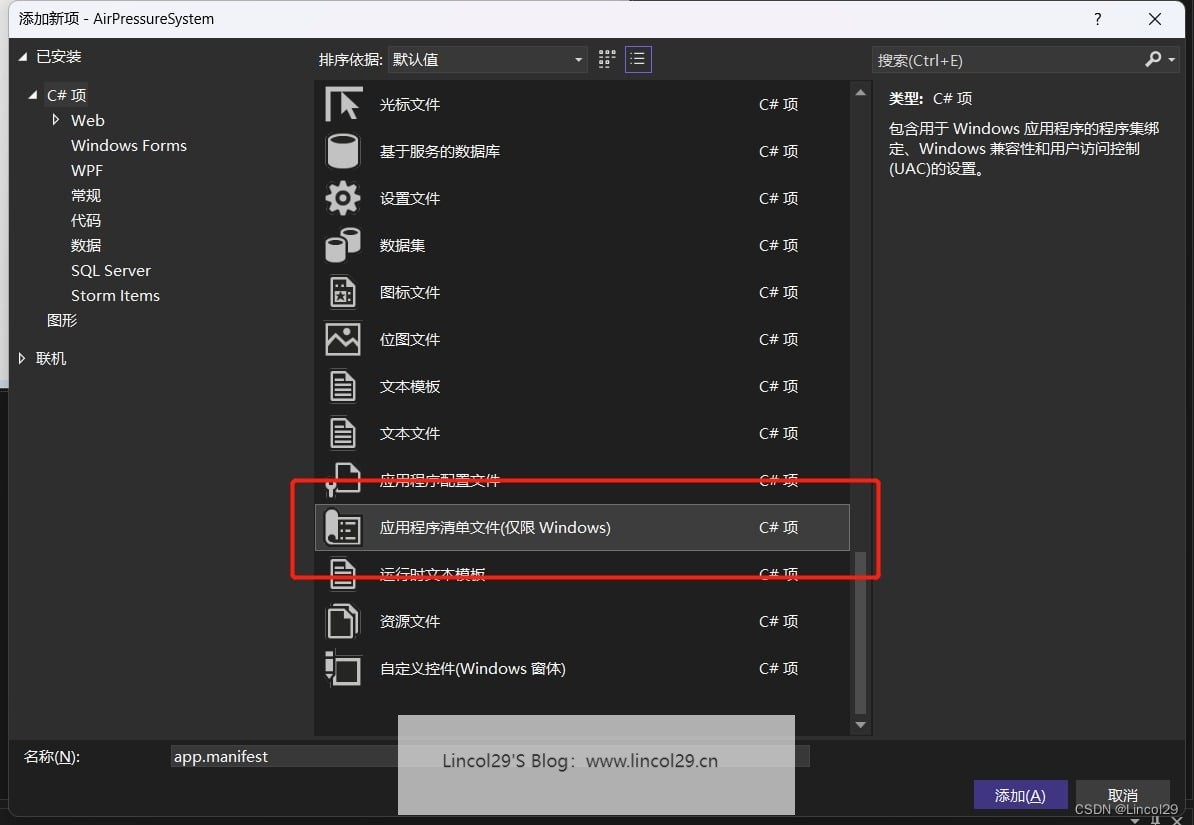The width and height of the screenshot is (1194, 825).
Task: Collapse the 已安装 (Installed) section
Action: [x=23, y=57]
